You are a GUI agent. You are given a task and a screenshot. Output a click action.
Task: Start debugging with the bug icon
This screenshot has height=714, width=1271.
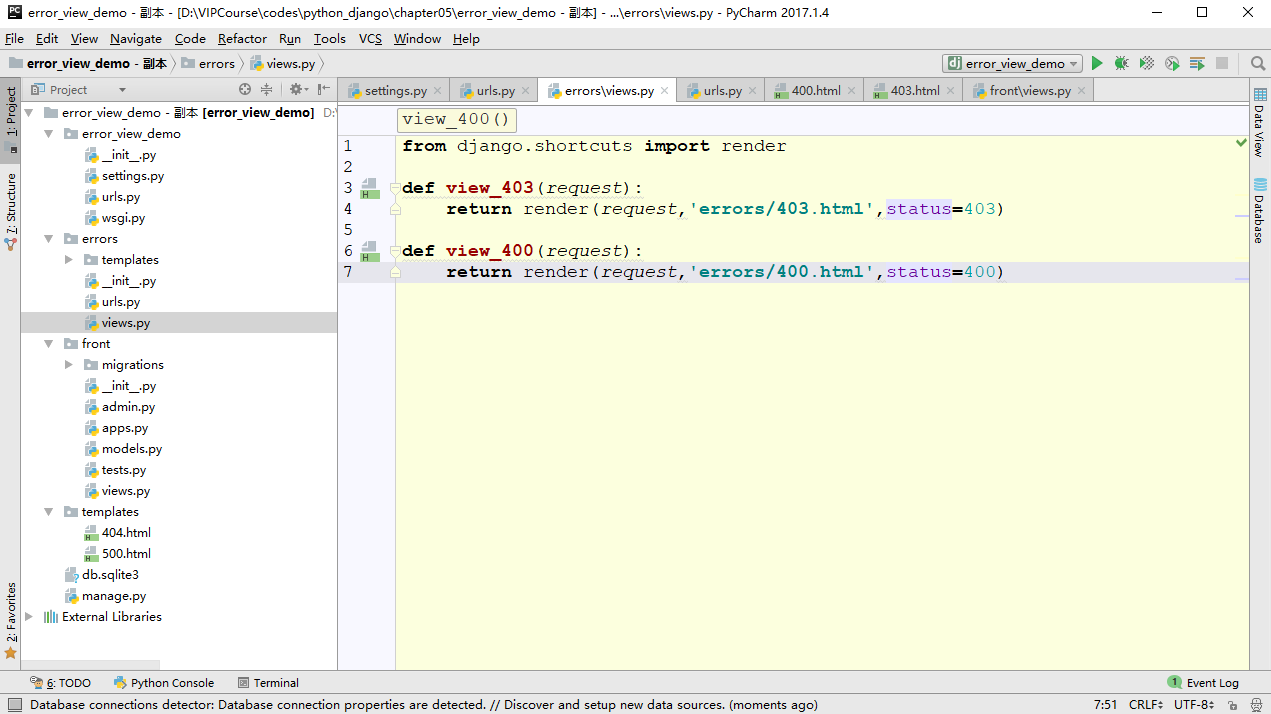[x=1122, y=63]
